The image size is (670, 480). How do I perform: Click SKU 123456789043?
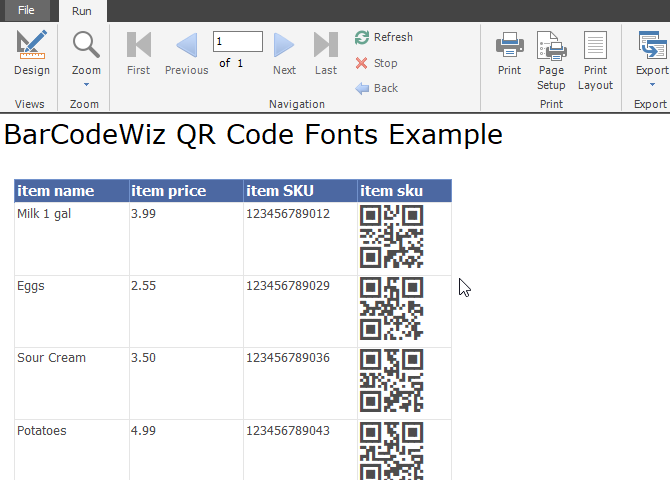pyautogui.click(x=288, y=430)
